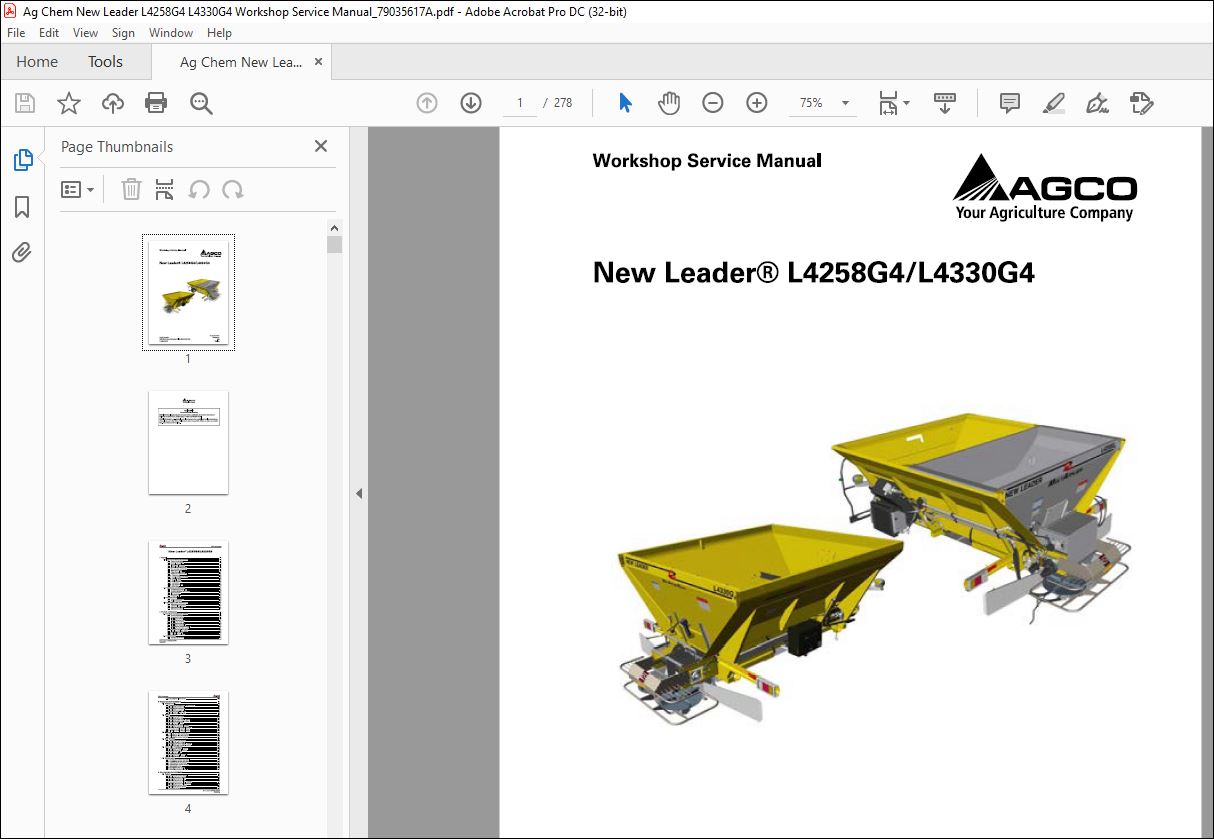This screenshot has width=1214, height=839.
Task: Close the Ag Chem document tab
Action: tap(319, 62)
